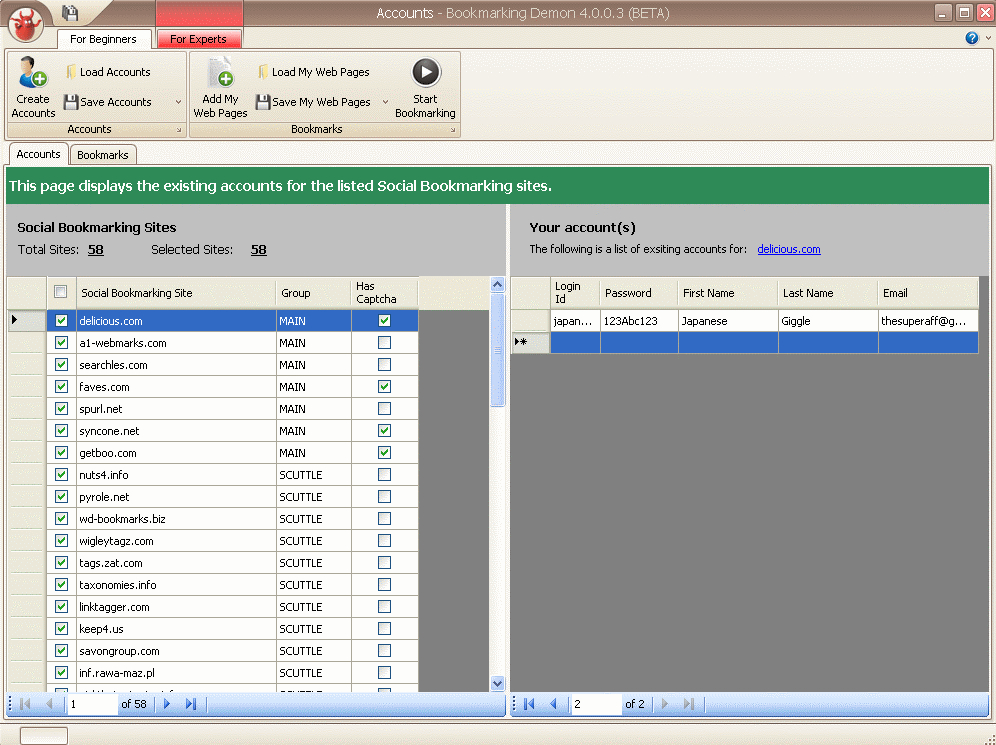Click the sites list scroll down arrow

pos(498,683)
